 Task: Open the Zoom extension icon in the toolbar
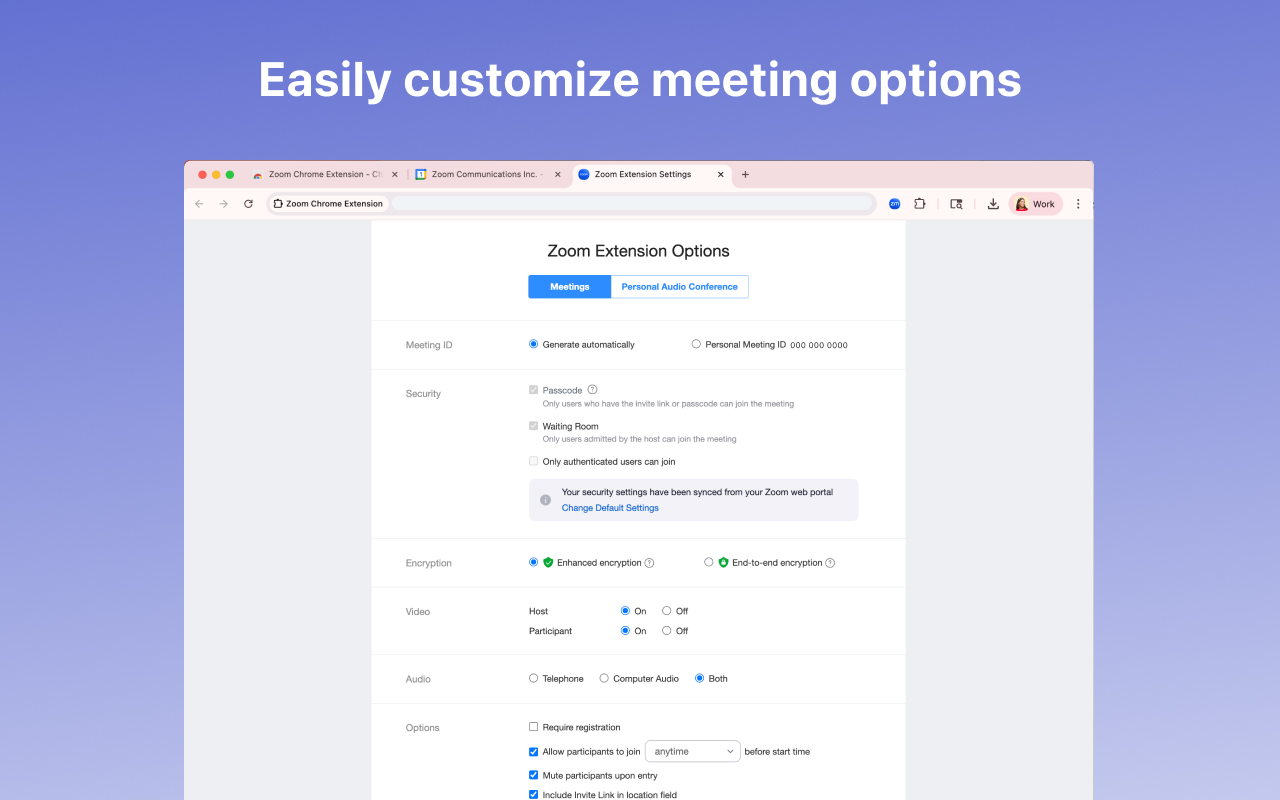coord(894,203)
